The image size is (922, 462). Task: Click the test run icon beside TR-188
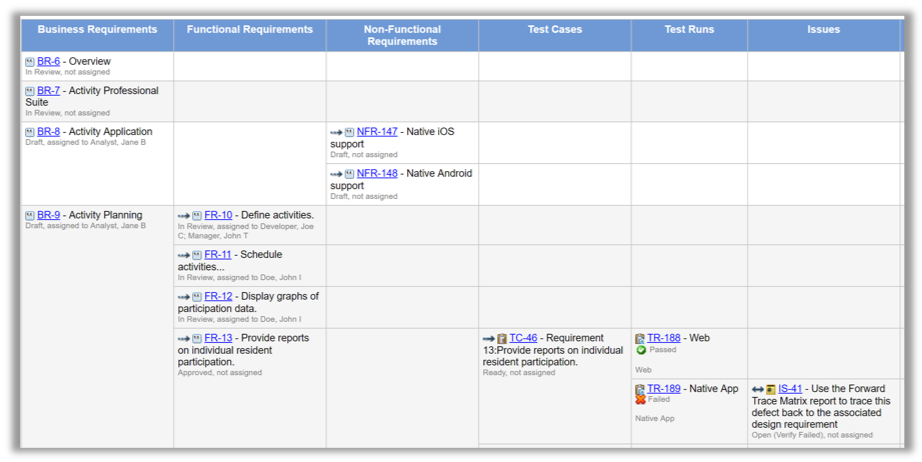pos(640,339)
